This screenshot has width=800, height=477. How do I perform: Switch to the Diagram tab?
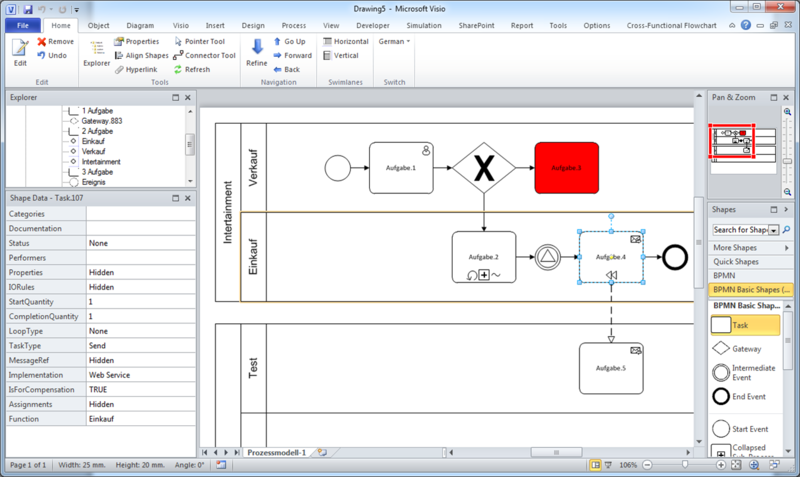pos(140,25)
